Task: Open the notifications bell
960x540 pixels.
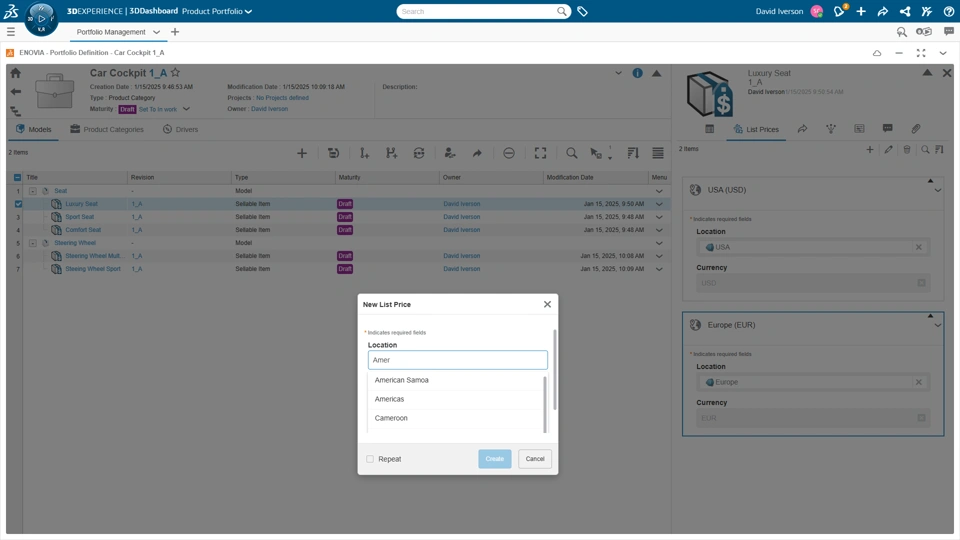Action: (x=839, y=11)
